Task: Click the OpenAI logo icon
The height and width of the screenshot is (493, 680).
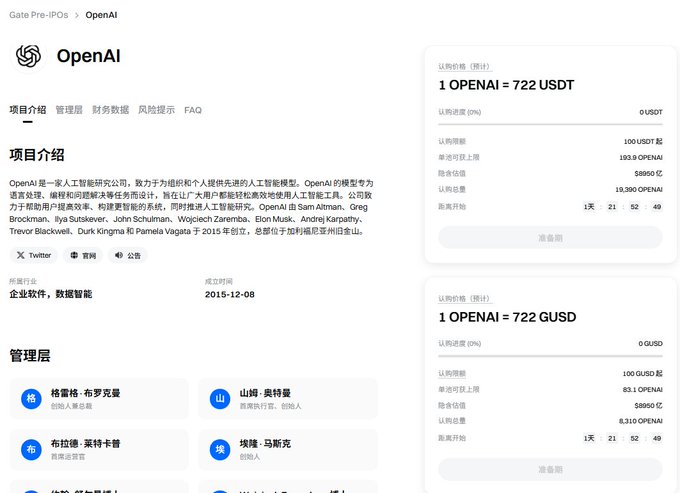Action: pyautogui.click(x=28, y=56)
